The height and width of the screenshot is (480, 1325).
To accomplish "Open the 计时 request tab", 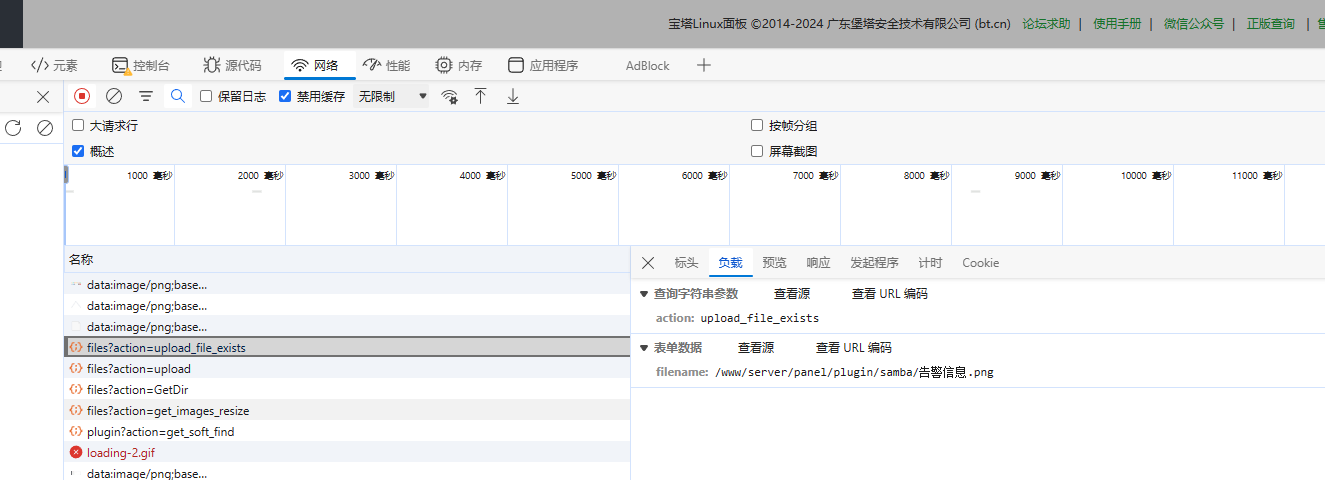I will [x=930, y=263].
